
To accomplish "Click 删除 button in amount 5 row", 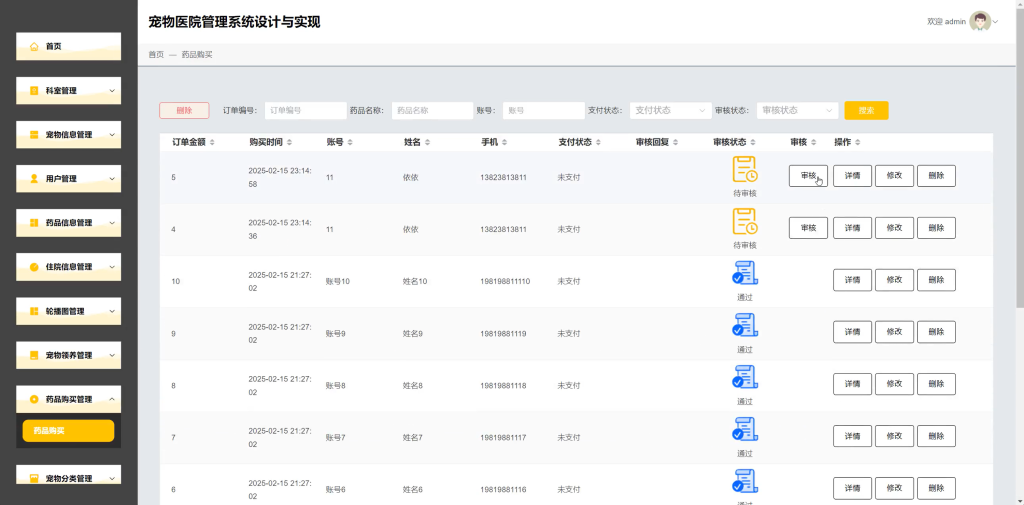I will pyautogui.click(x=936, y=176).
